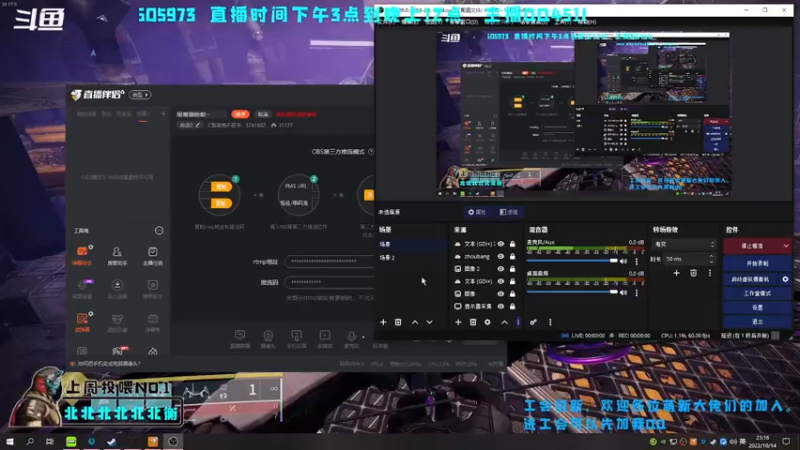
Task: Mute the Mic/Aux speaker icon
Action: [x=623, y=262]
